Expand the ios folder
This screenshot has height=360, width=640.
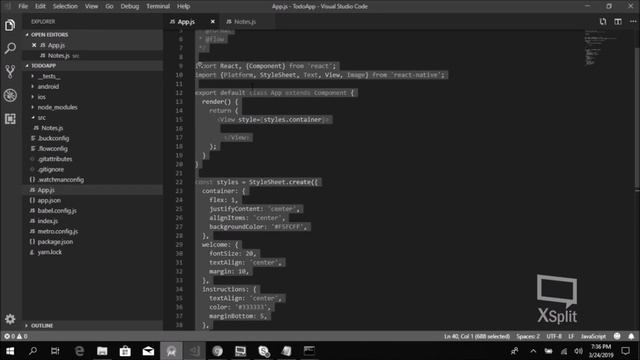41,97
